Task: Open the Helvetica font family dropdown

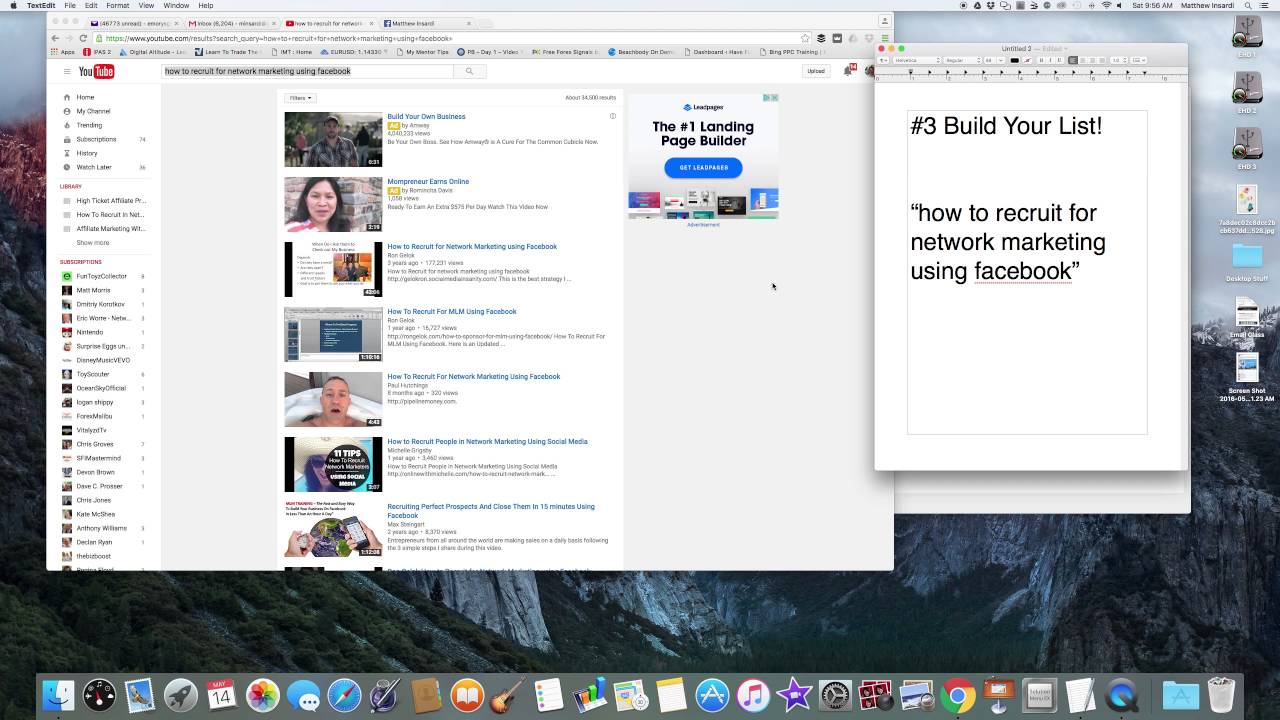Action: tap(917, 60)
